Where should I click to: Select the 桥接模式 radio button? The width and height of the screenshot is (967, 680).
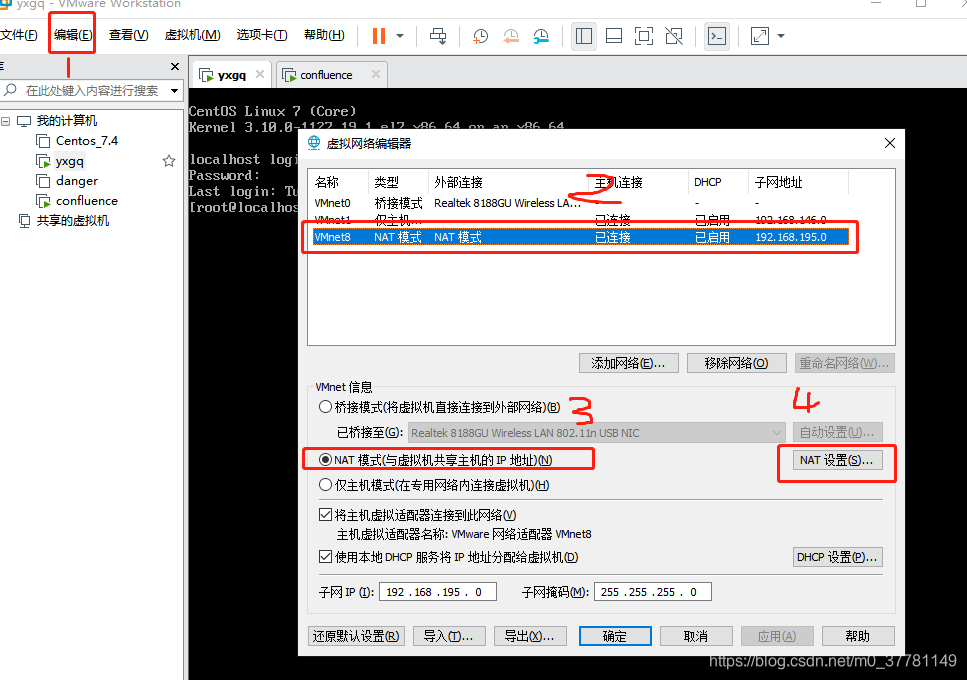[x=325, y=407]
